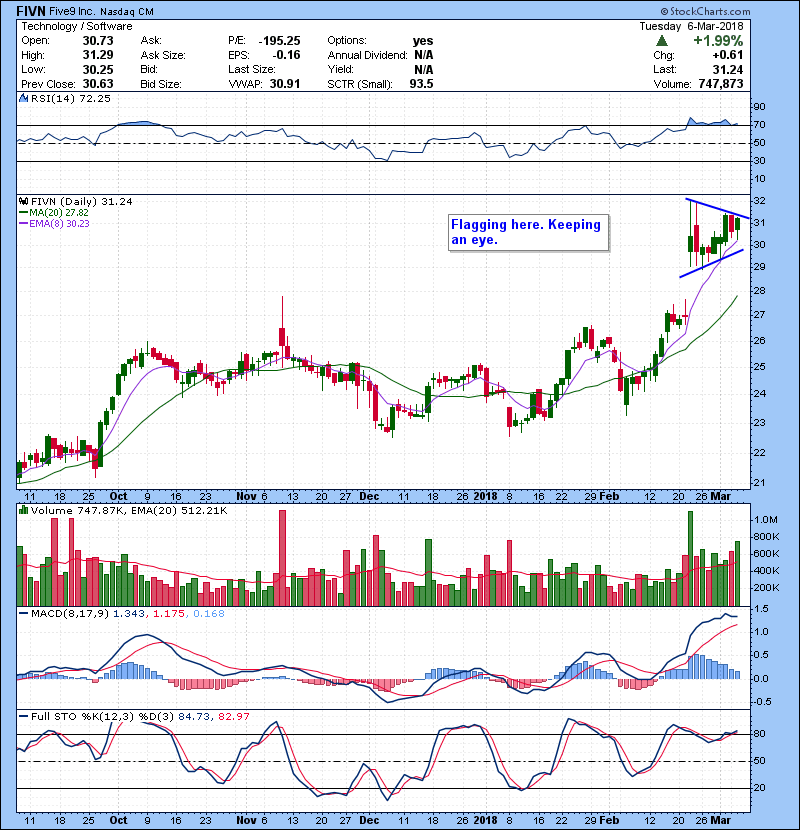Image resolution: width=800 pixels, height=830 pixels.
Task: Click the tallest green volume bar in late February
Action: point(690,558)
